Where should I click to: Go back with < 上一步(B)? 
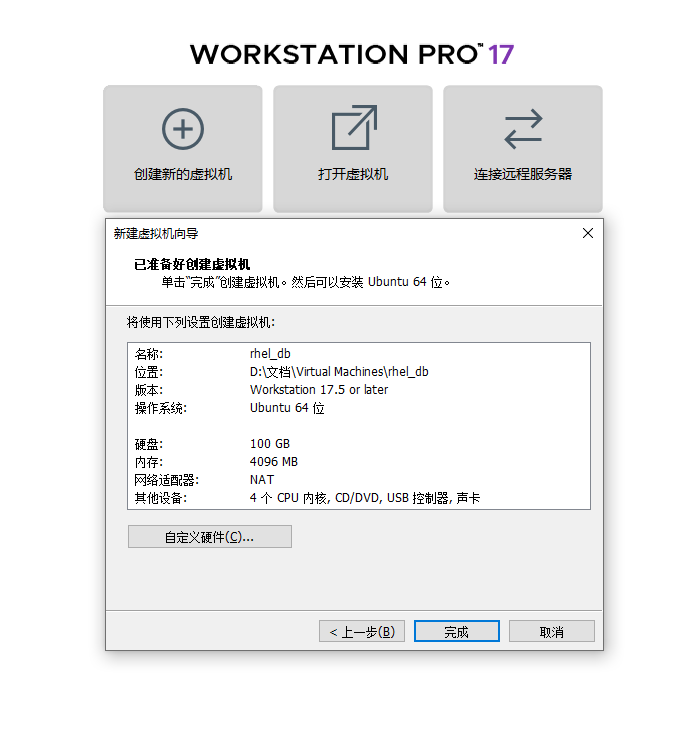(x=362, y=631)
